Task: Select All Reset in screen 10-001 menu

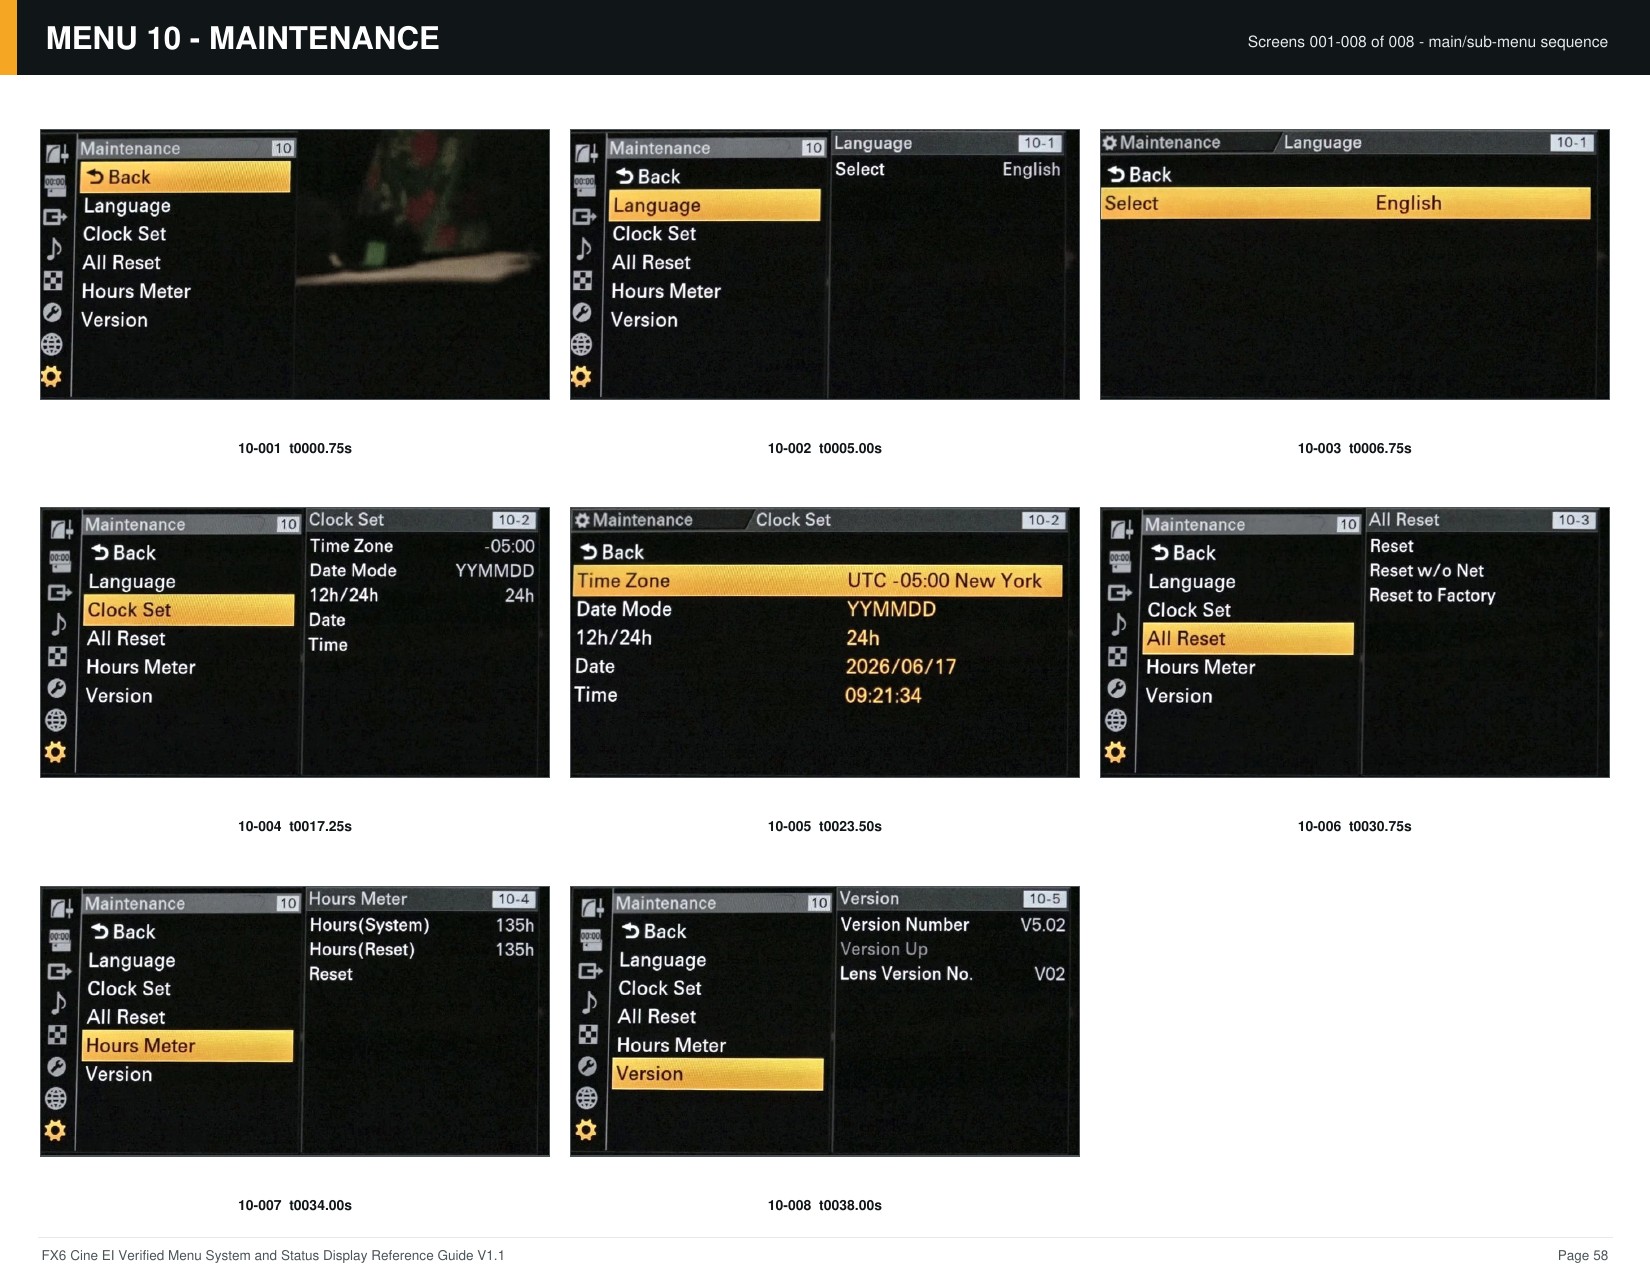Action: tap(121, 263)
